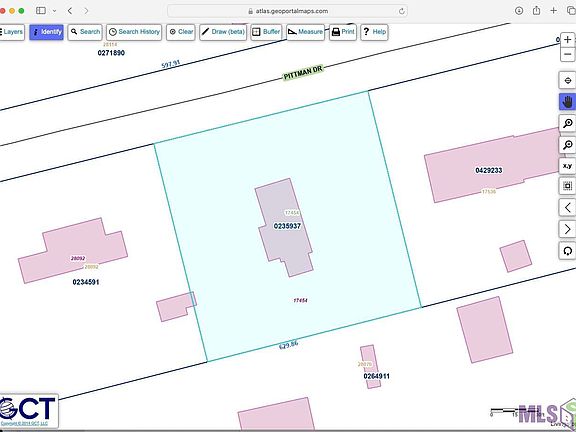This screenshot has width=576, height=432.
Task: Go to previous map extent arrow
Action: click(x=568, y=208)
